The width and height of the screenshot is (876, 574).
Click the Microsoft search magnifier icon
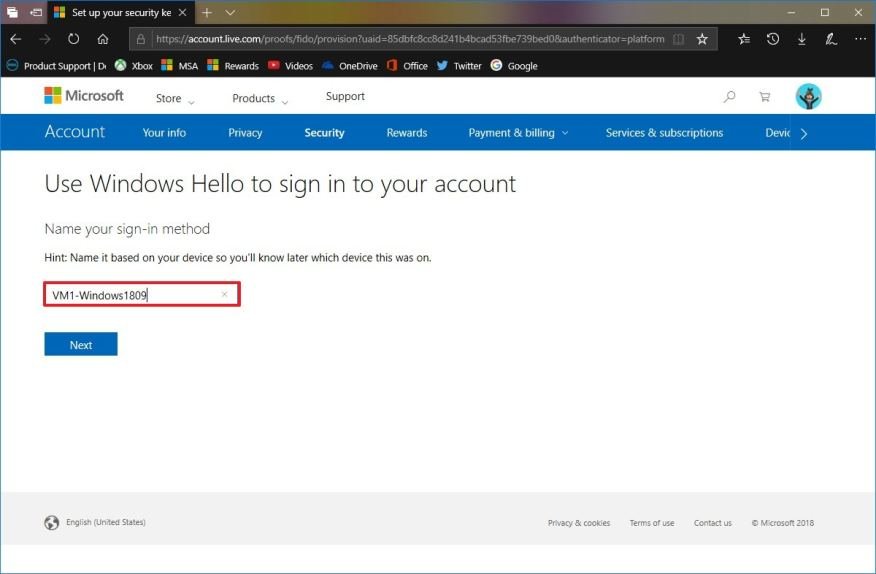[730, 97]
